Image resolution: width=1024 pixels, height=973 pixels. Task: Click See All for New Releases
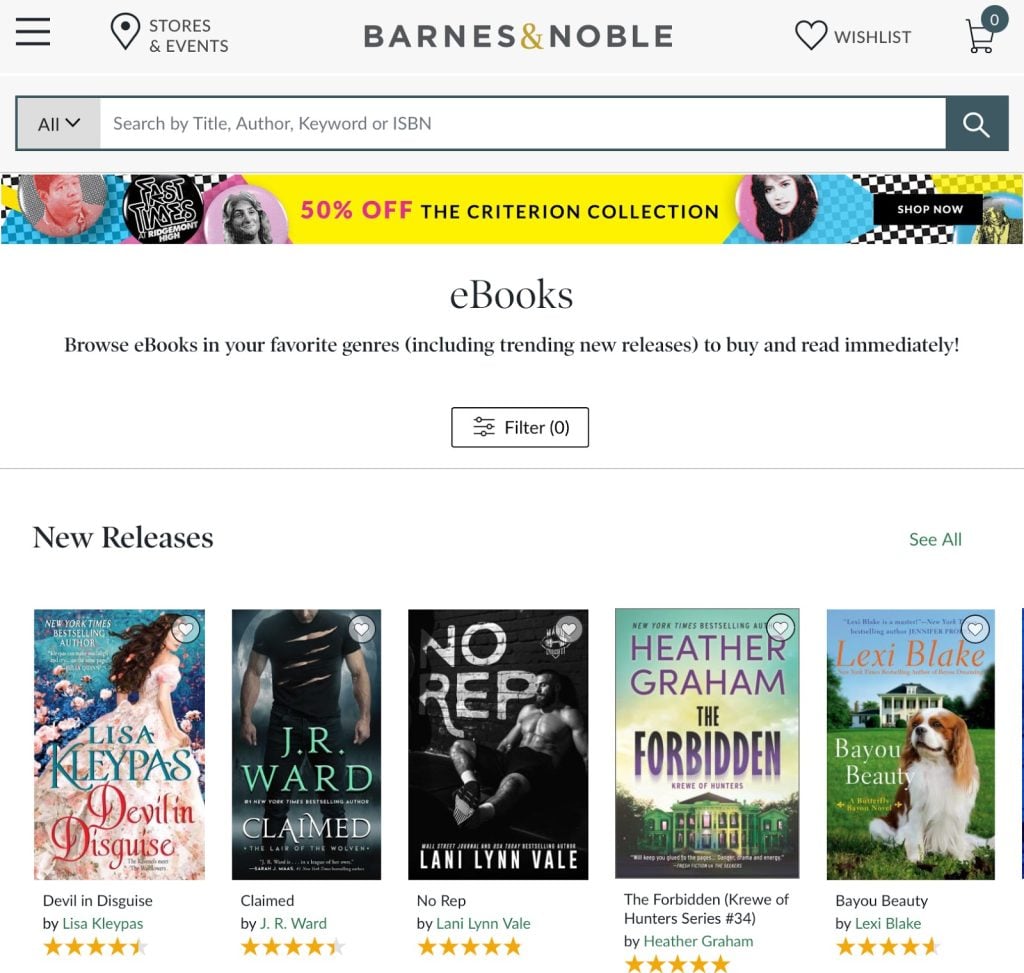[935, 539]
